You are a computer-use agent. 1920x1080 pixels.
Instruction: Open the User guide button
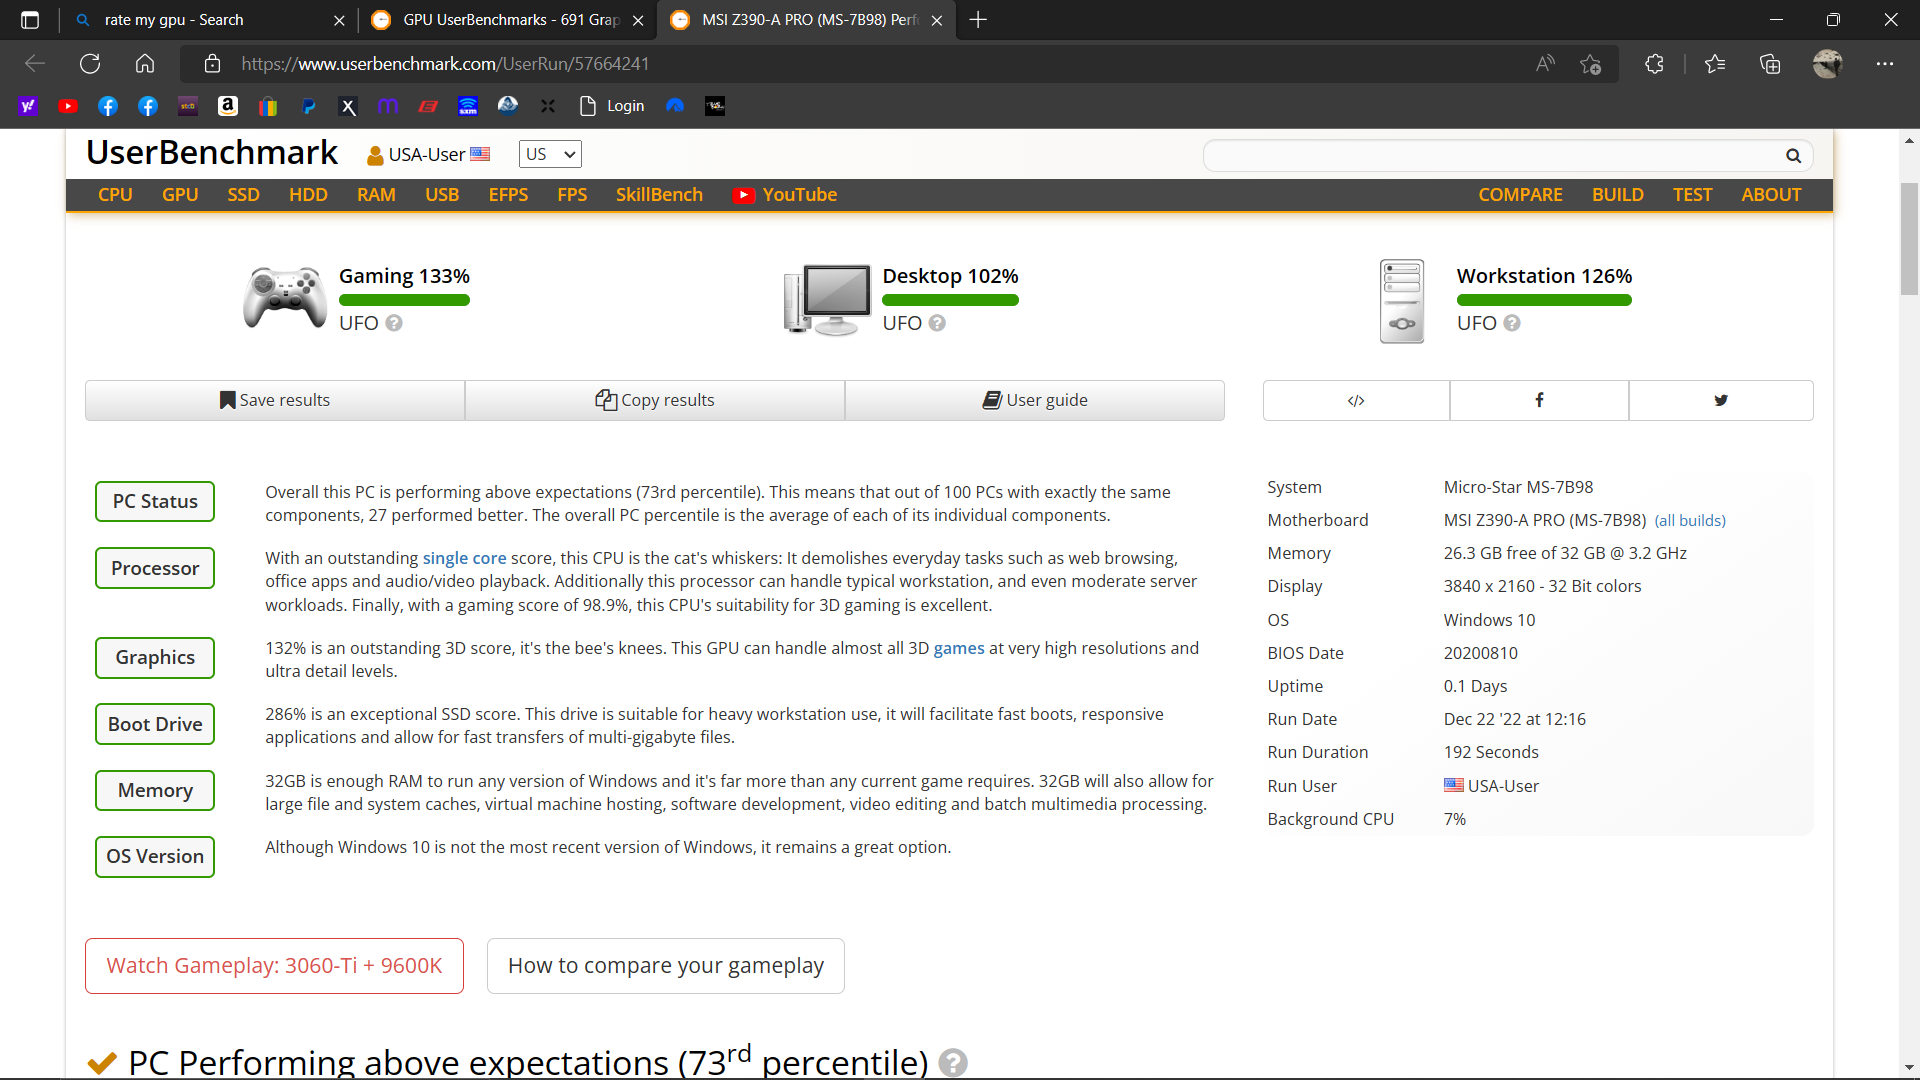[x=1035, y=400]
